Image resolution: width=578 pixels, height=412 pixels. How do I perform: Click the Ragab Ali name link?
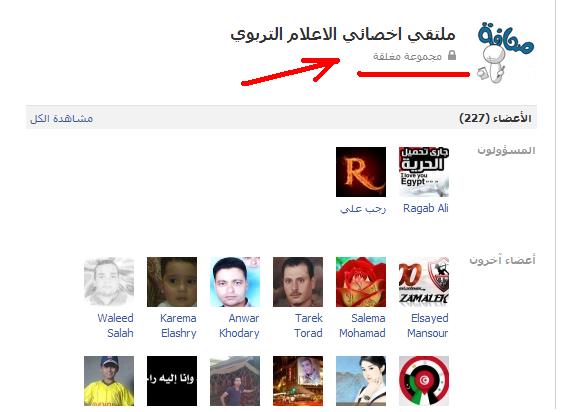point(425,208)
